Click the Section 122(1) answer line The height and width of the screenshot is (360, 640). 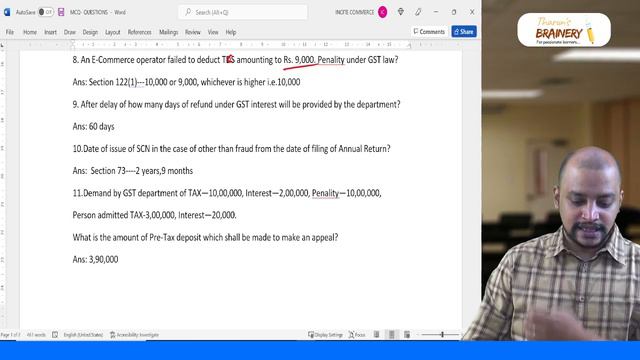click(x=186, y=82)
